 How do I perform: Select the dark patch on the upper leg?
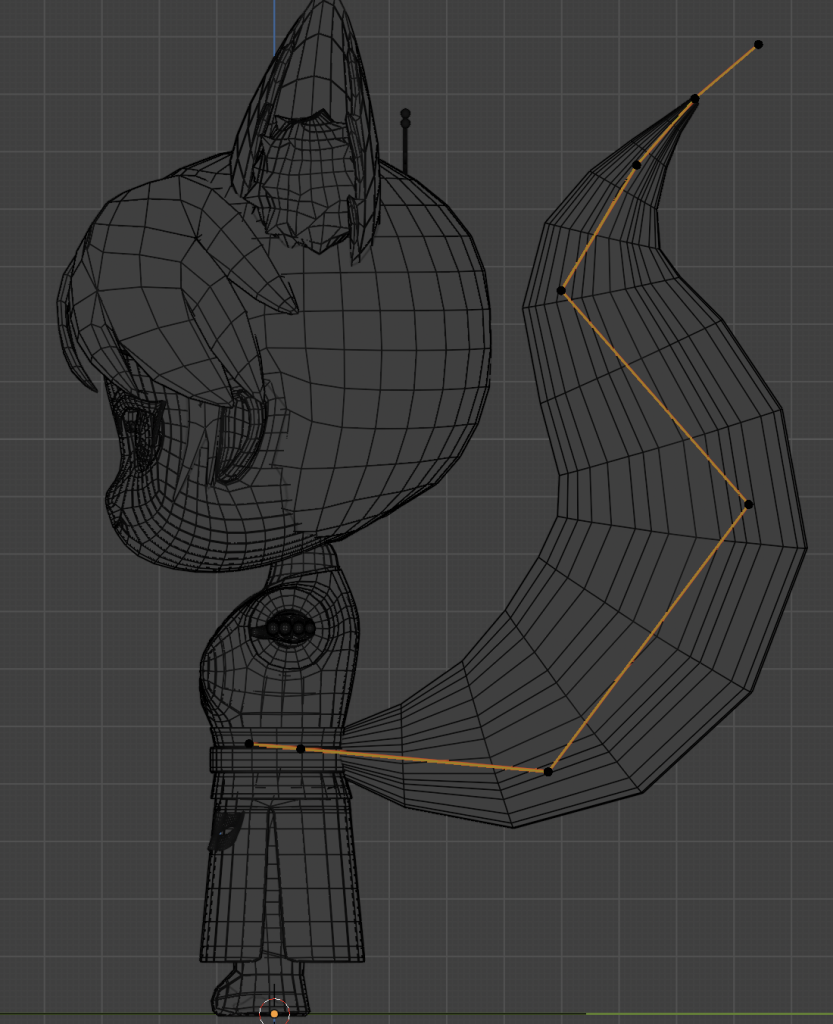[x=226, y=831]
